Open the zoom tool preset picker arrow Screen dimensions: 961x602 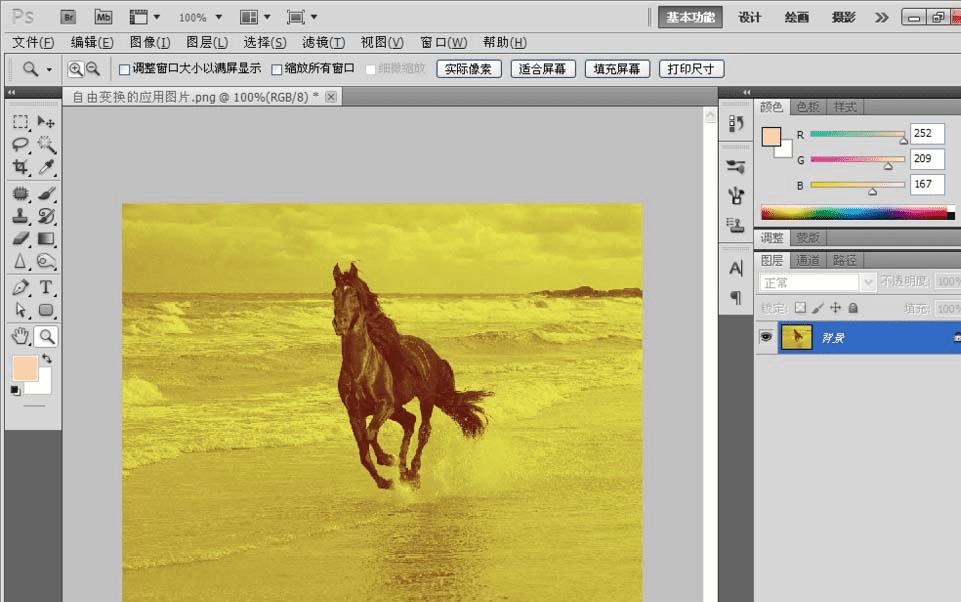pos(49,69)
